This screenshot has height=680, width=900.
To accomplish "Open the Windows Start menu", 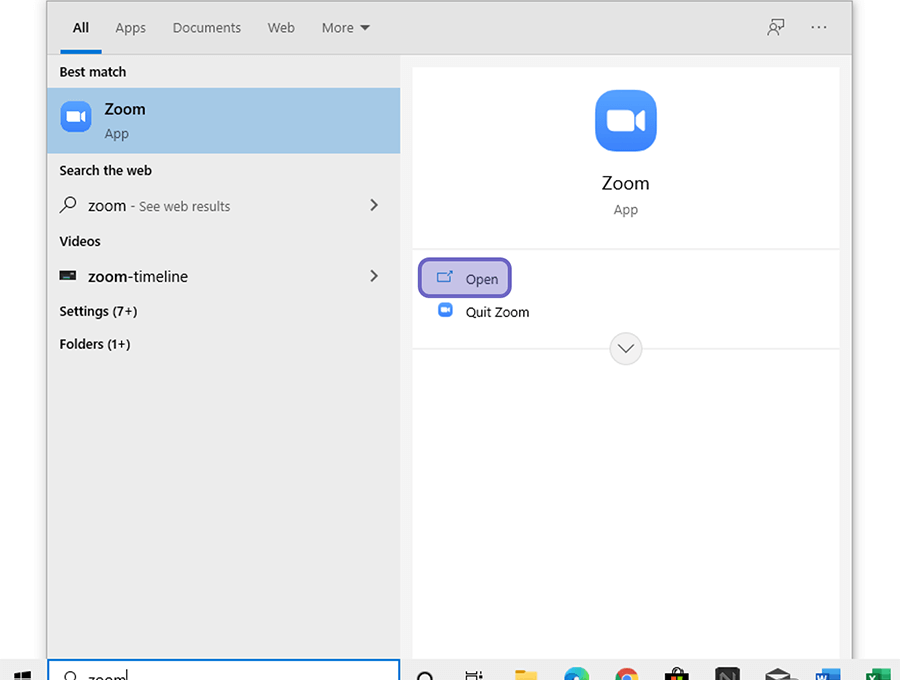I will 22,675.
